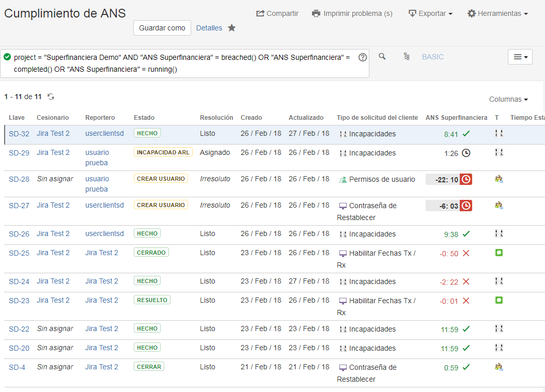The image size is (545, 392).
Task: Click the red breached clock icon for SD-28
Action: [466, 179]
